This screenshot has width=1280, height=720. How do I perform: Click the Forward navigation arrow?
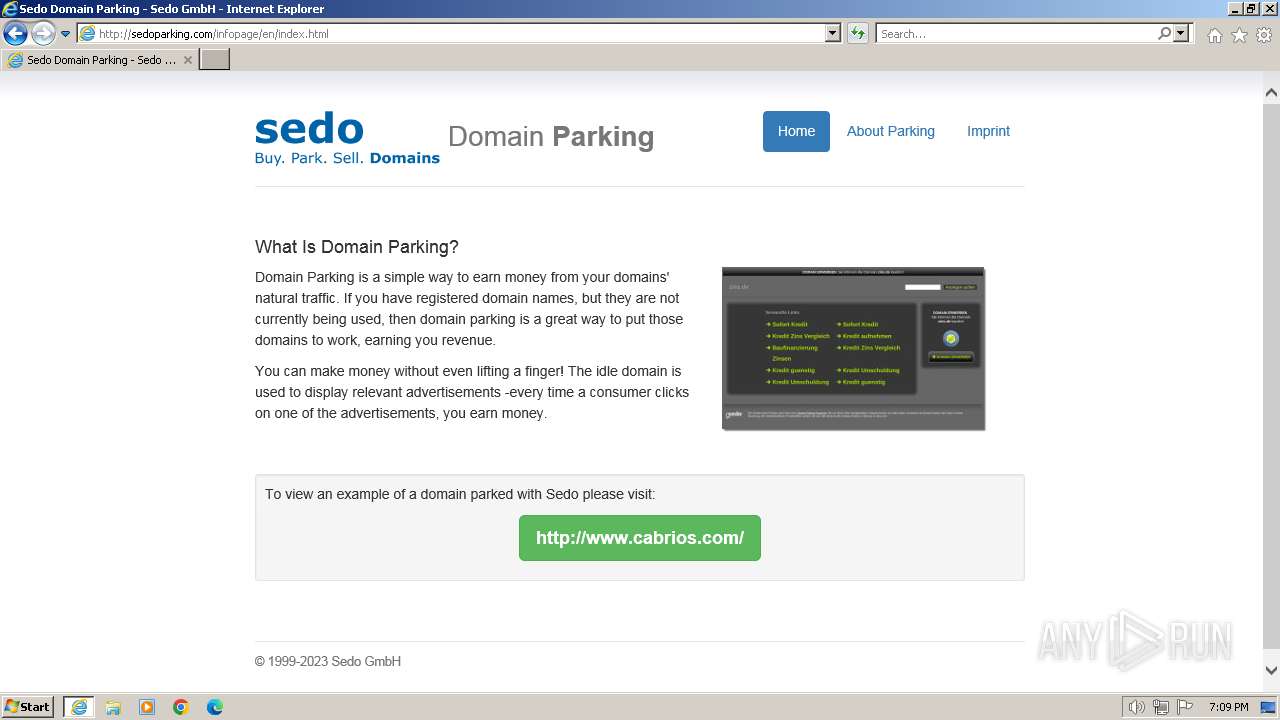click(43, 33)
